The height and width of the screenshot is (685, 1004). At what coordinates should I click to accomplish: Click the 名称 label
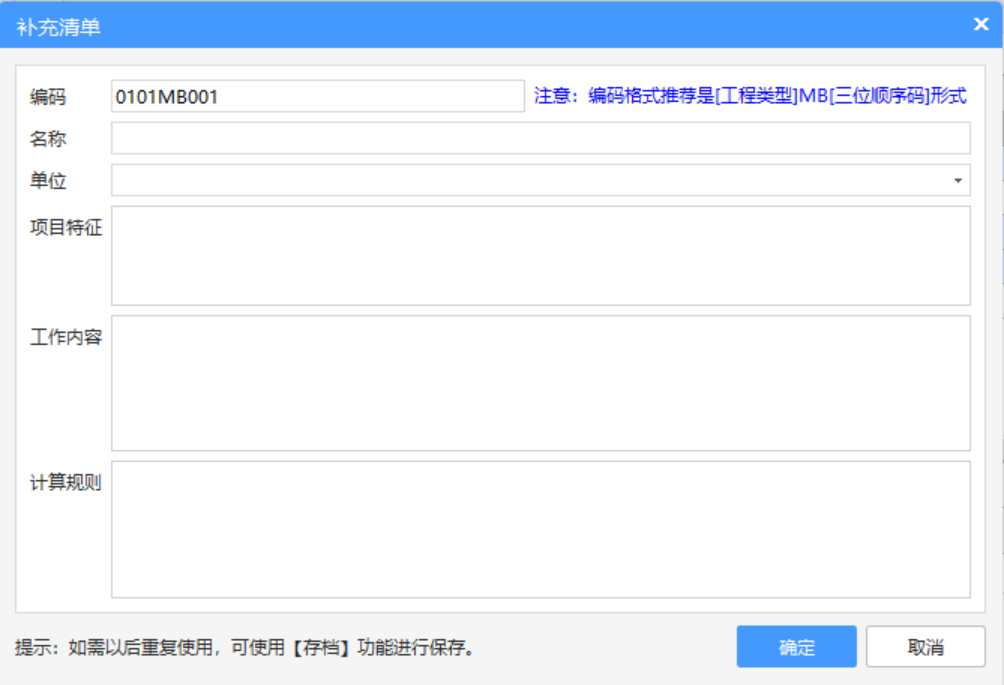[x=48, y=139]
